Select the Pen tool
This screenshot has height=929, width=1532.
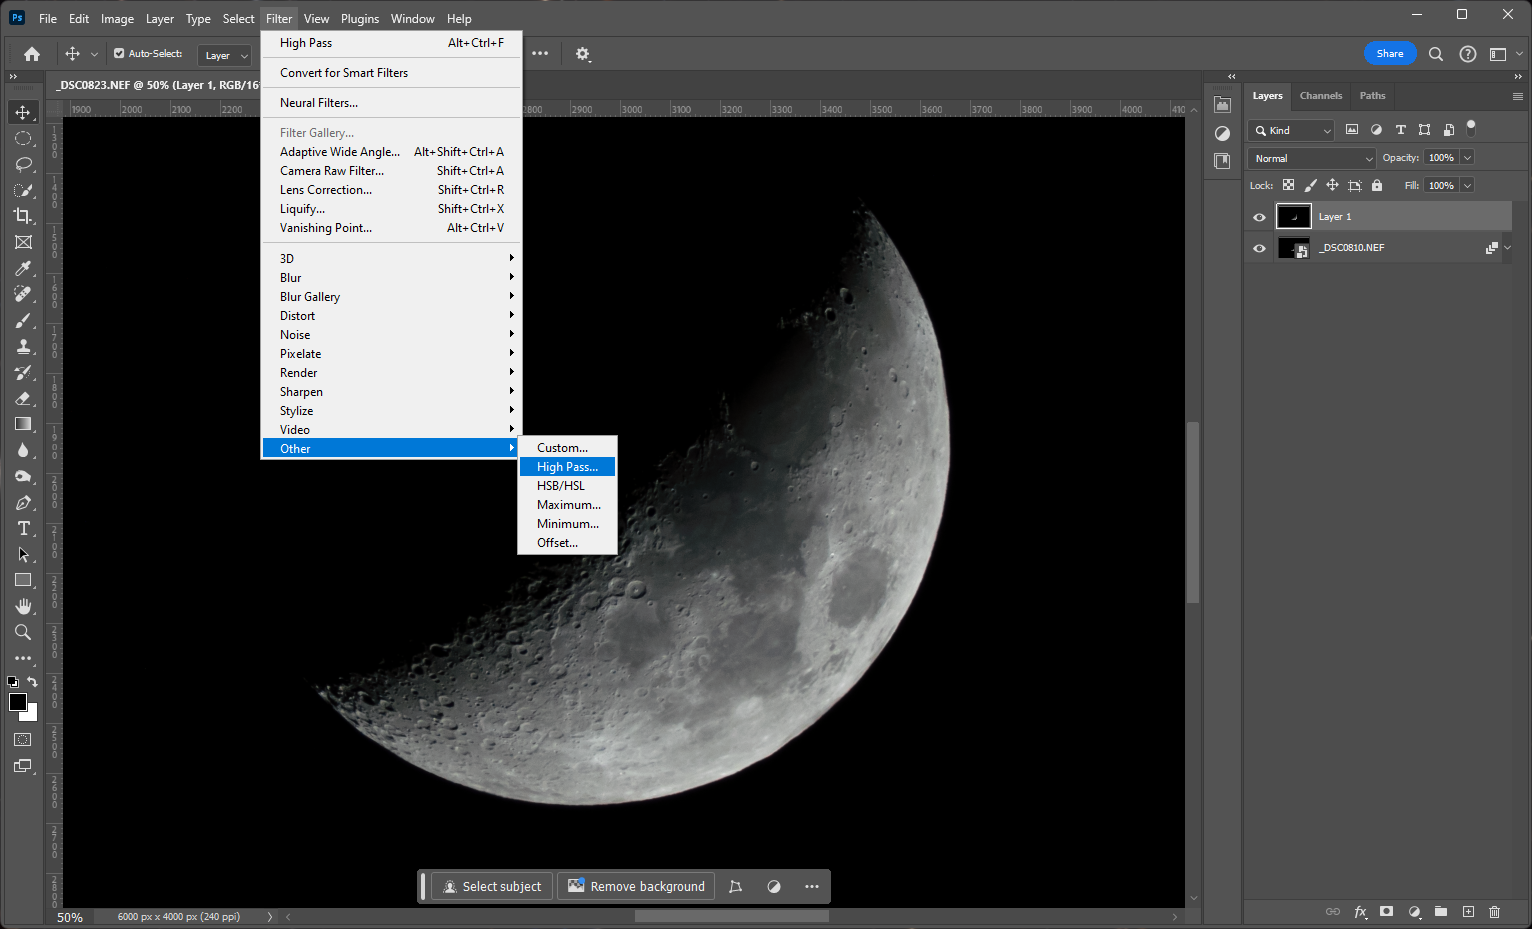tap(23, 502)
